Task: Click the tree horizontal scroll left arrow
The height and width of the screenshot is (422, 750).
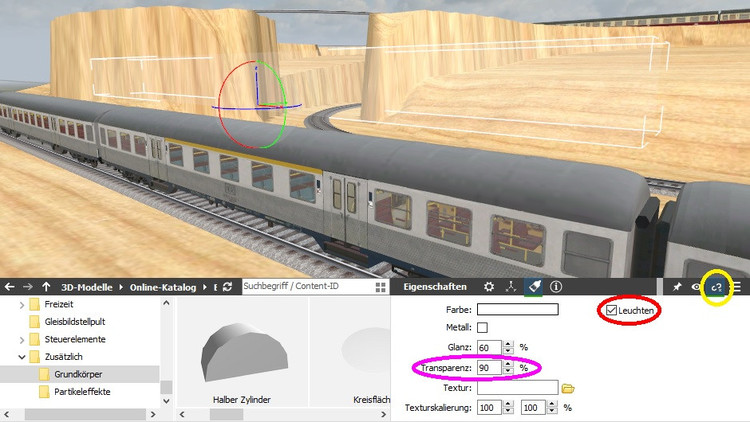Action: point(7,414)
